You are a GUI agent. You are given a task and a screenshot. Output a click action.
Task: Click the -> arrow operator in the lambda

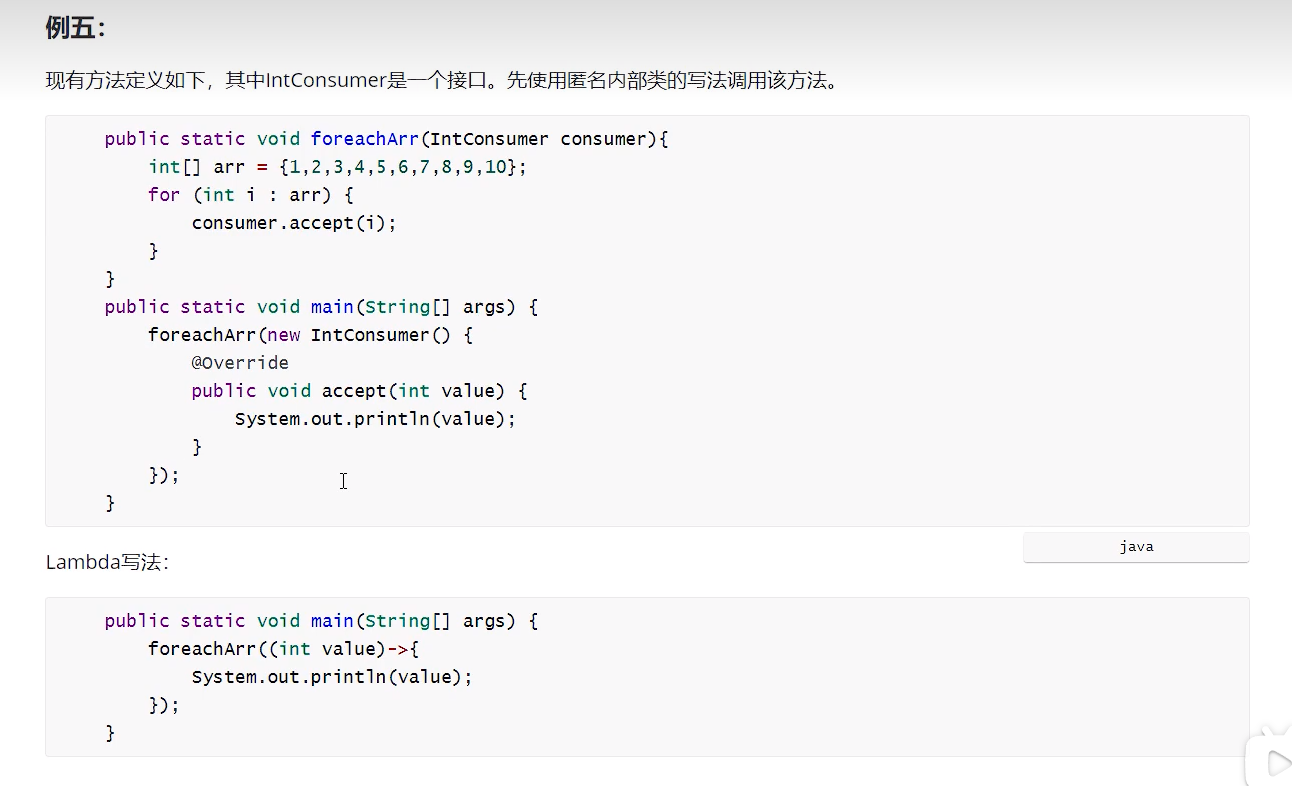(397, 649)
